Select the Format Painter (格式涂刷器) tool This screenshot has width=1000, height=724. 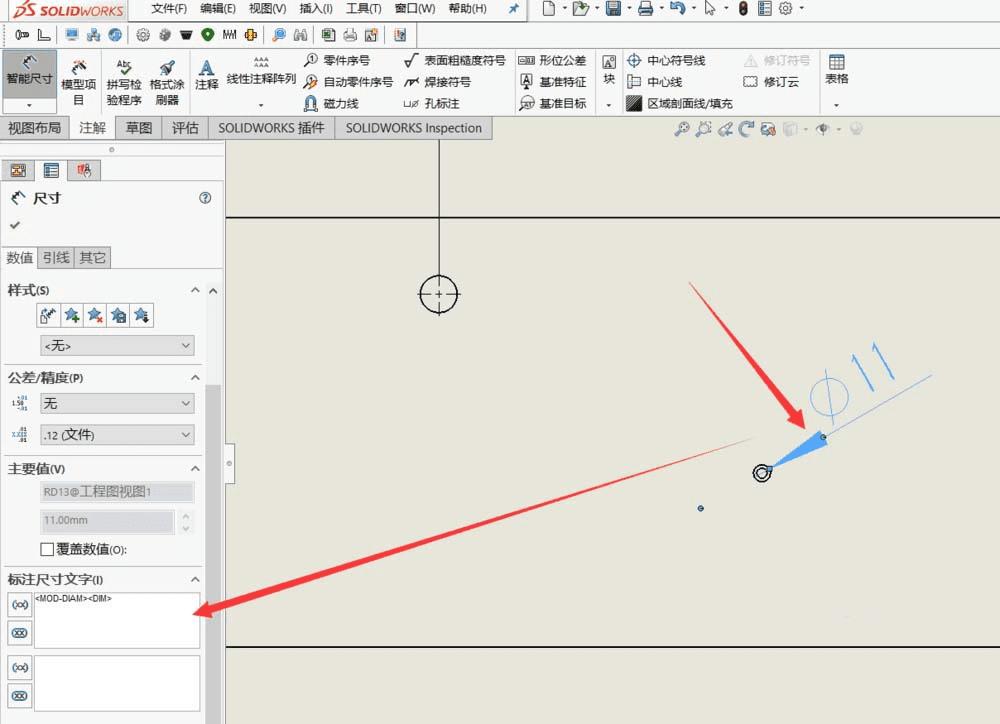click(x=167, y=78)
